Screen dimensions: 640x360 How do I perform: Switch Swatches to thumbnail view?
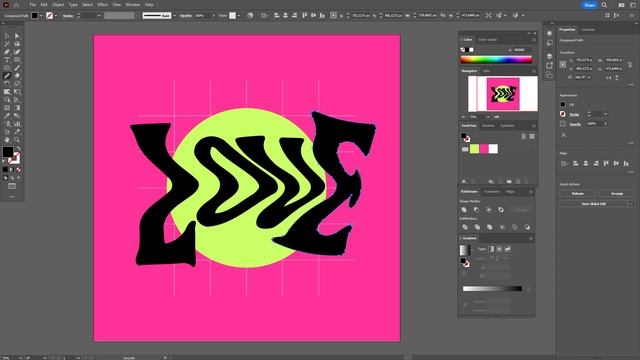coord(532,136)
